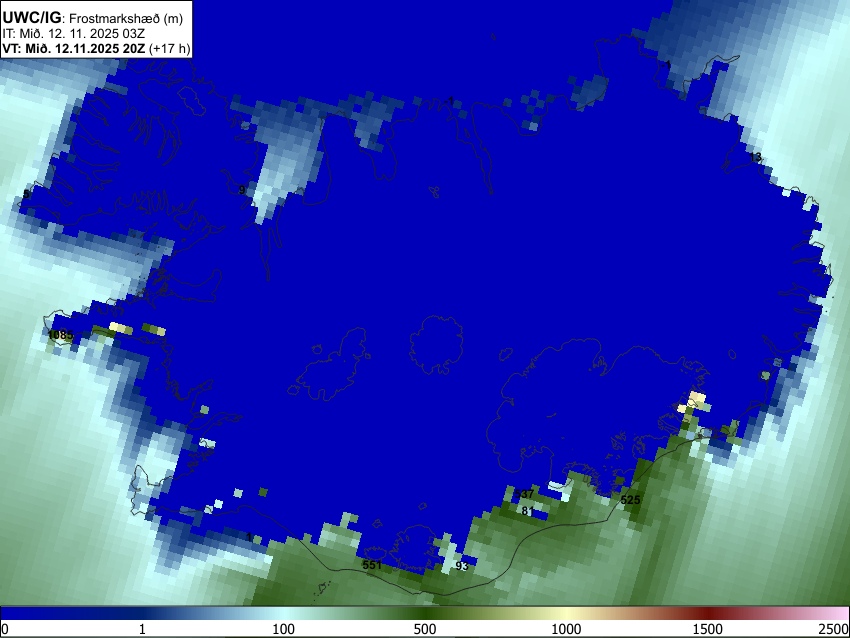The width and height of the screenshot is (850, 638).
Task: Click the color scale label "100"
Action: pyautogui.click(x=284, y=629)
